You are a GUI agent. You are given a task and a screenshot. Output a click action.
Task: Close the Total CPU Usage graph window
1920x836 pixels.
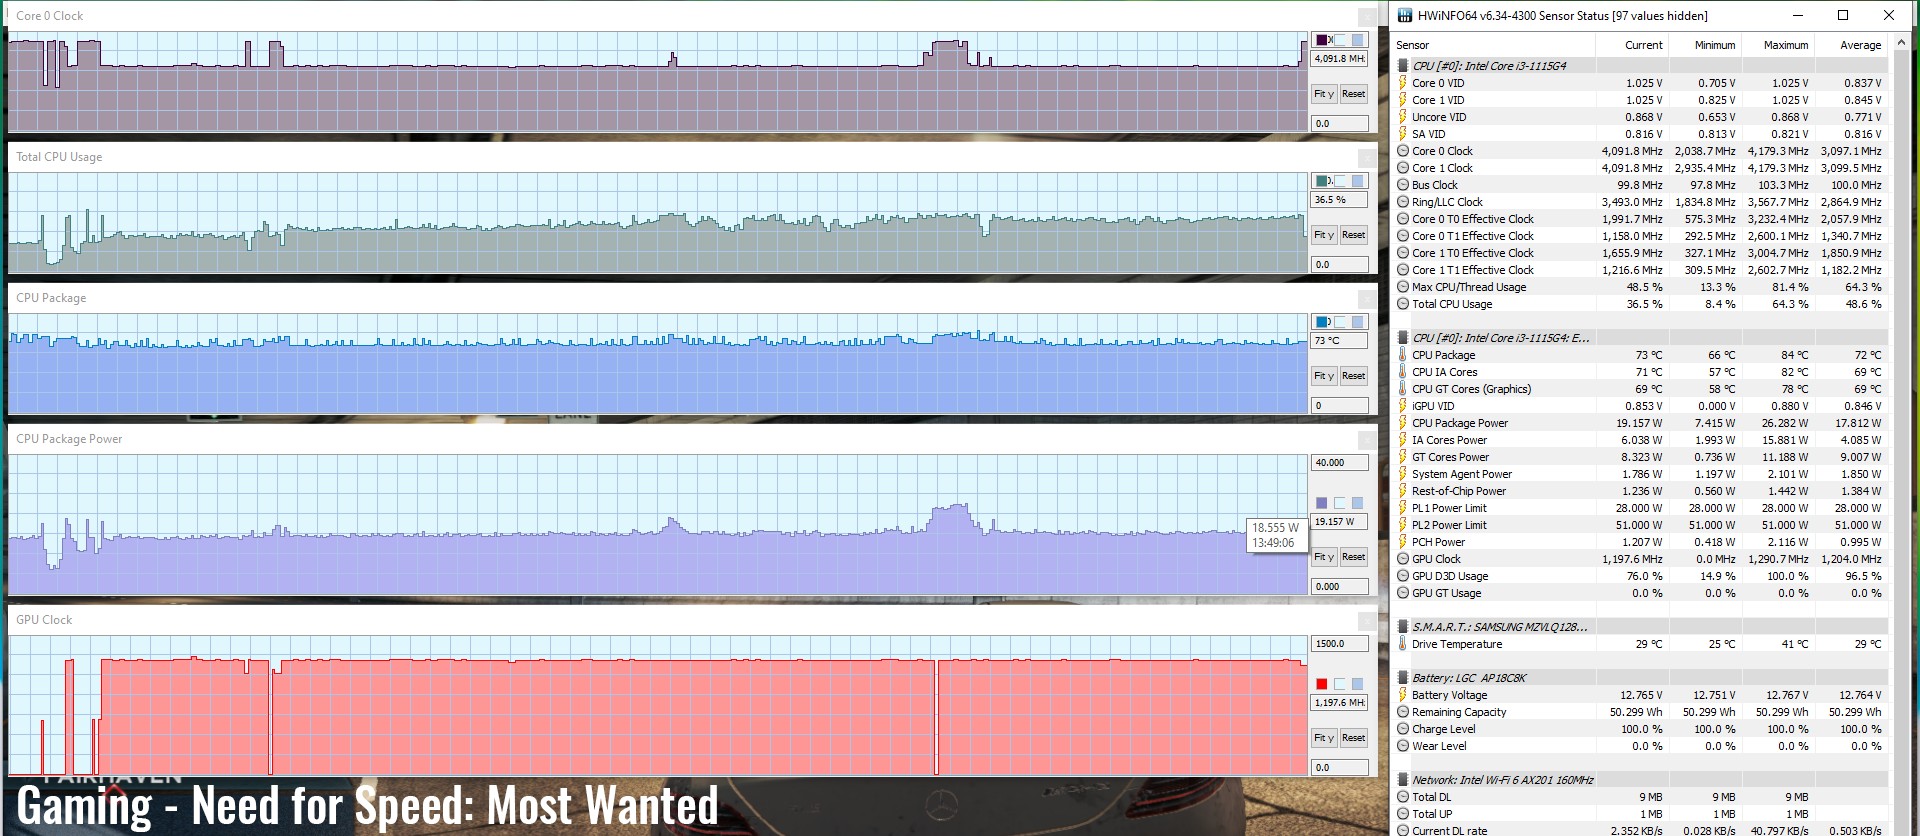point(1366,158)
